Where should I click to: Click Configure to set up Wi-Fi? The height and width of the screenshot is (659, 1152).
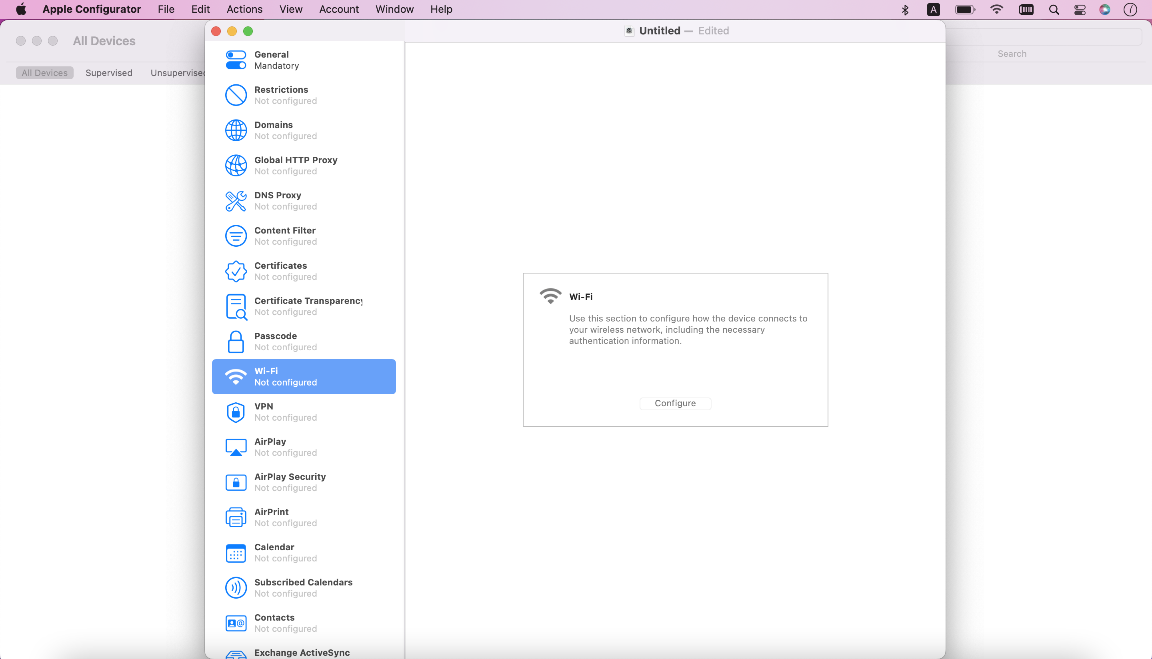675,403
